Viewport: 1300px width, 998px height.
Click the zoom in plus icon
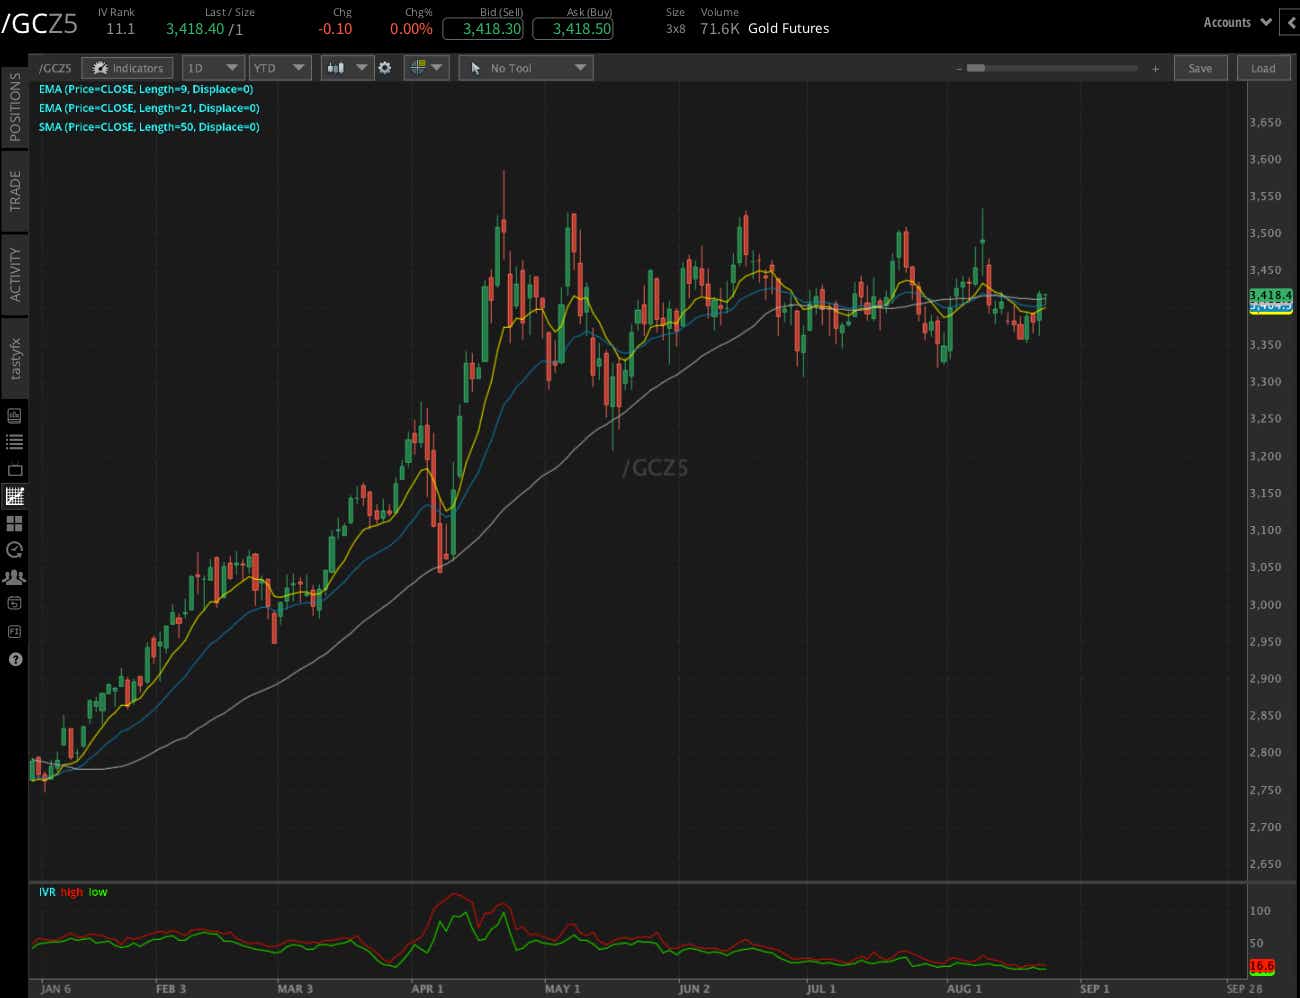(x=1155, y=69)
